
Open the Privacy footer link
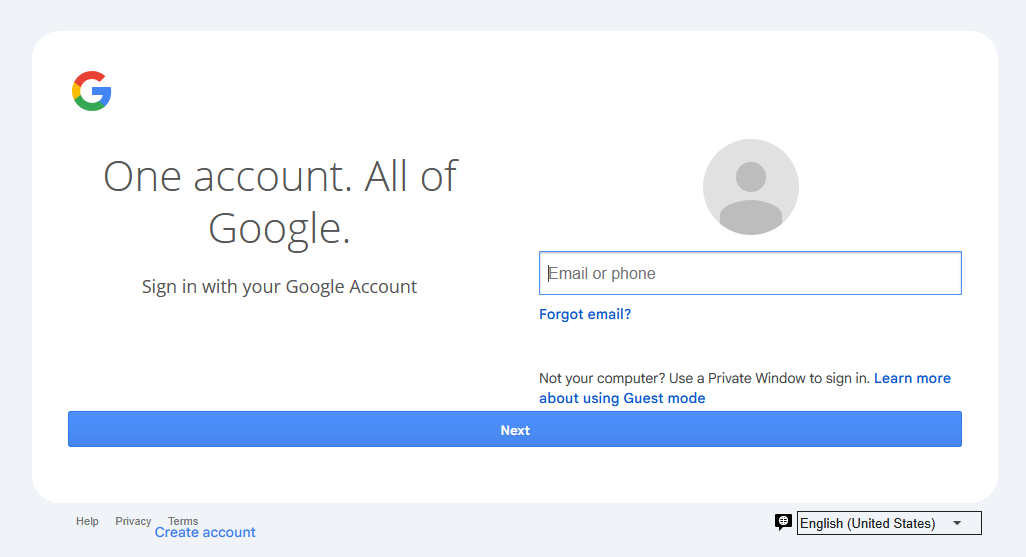click(x=133, y=521)
